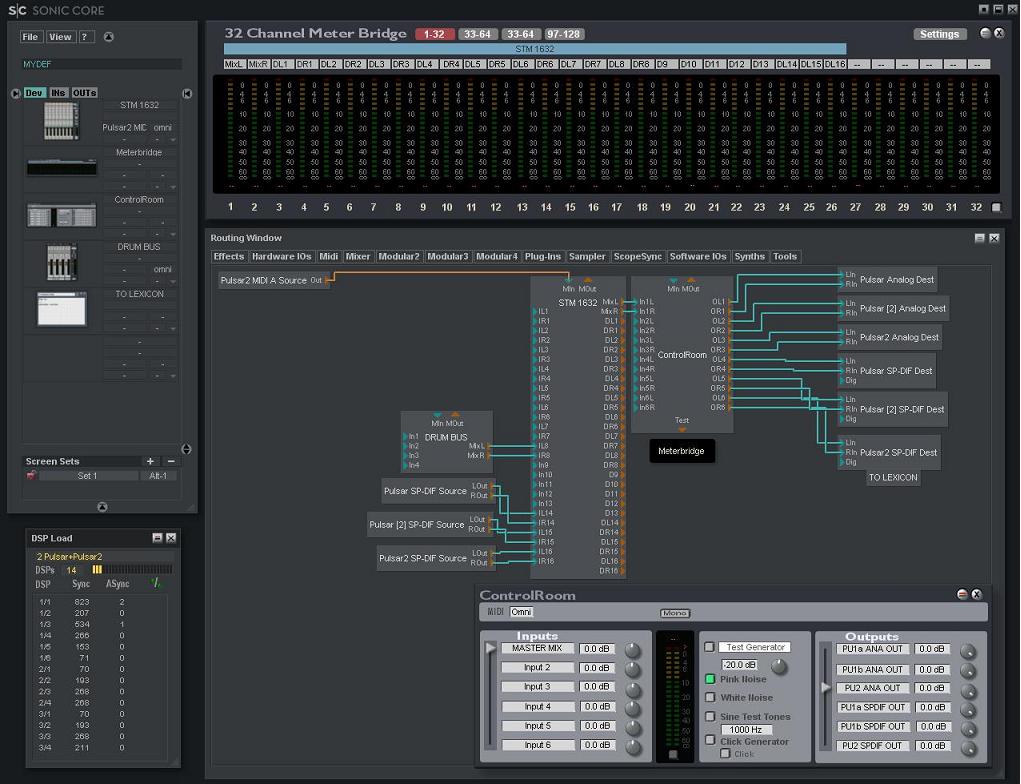Click the Meterbridge device thumbnail in project list
Screen dimensions: 1021x784
pyautogui.click(x=61, y=167)
